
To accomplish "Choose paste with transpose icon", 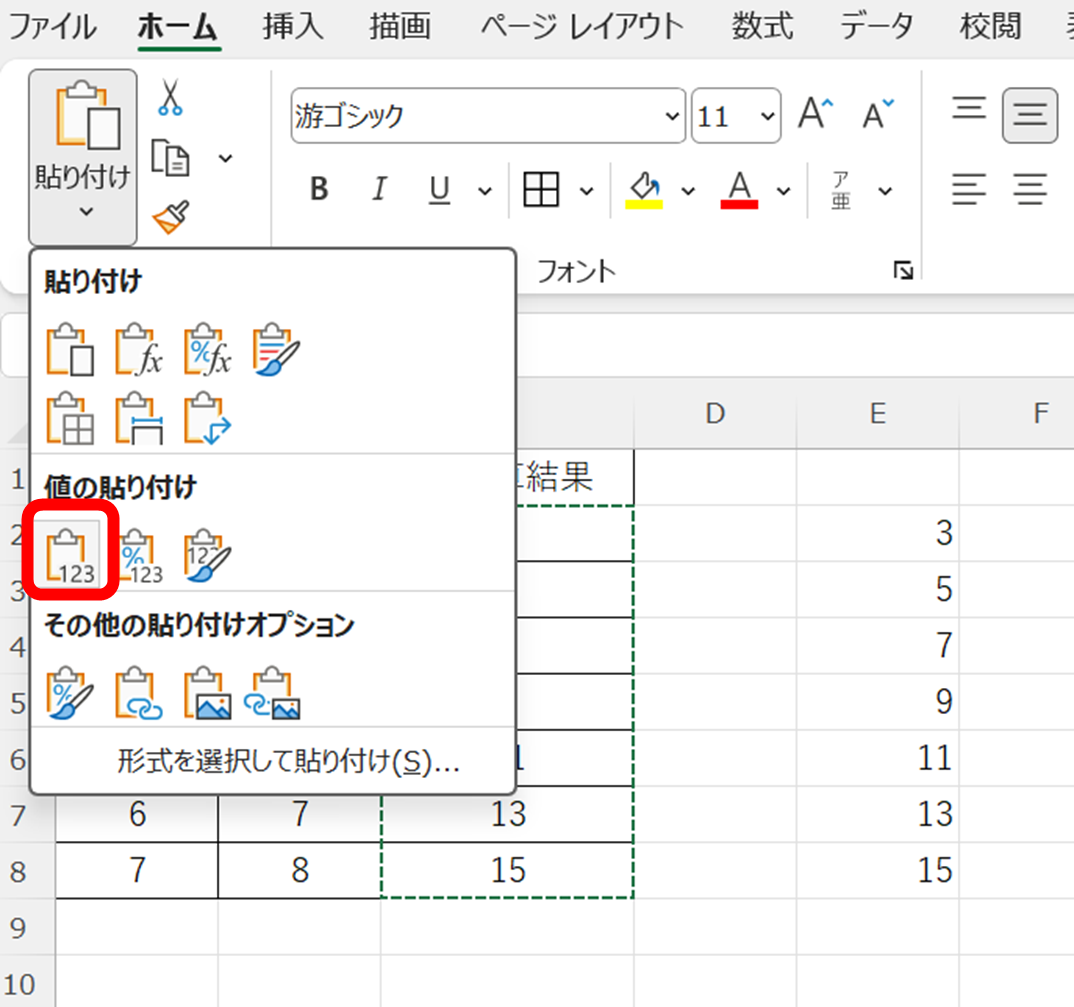I will click(x=207, y=418).
